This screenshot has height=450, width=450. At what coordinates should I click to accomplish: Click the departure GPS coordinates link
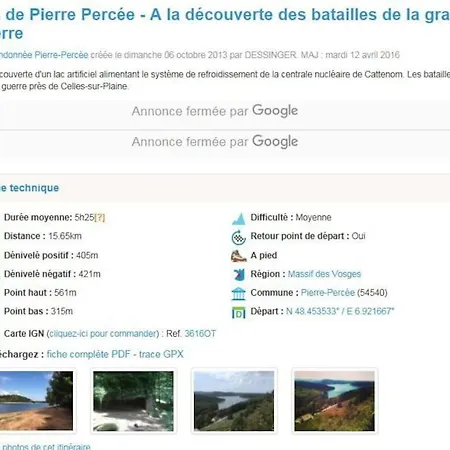[340, 311]
